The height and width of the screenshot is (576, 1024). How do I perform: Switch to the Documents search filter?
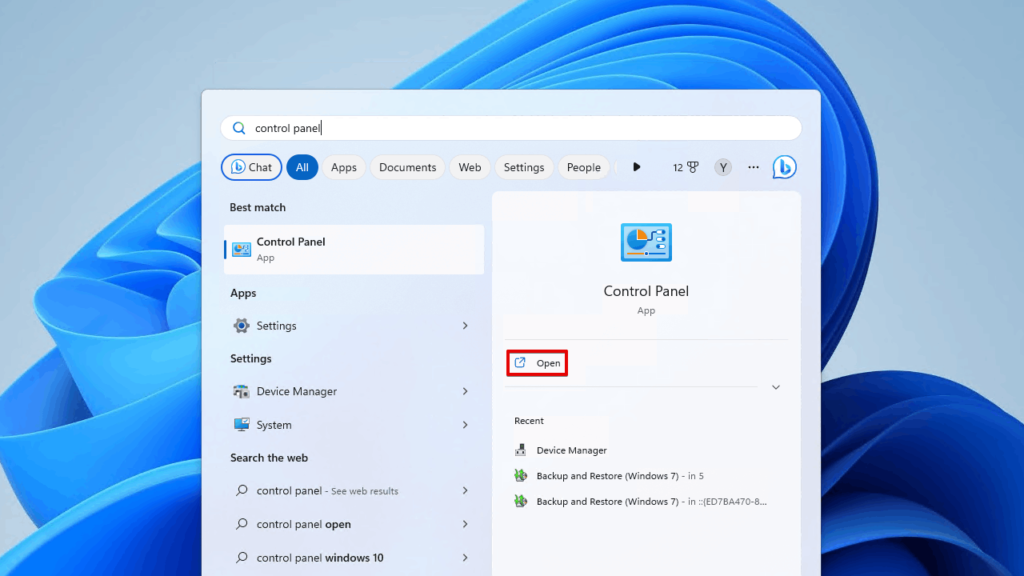point(407,167)
